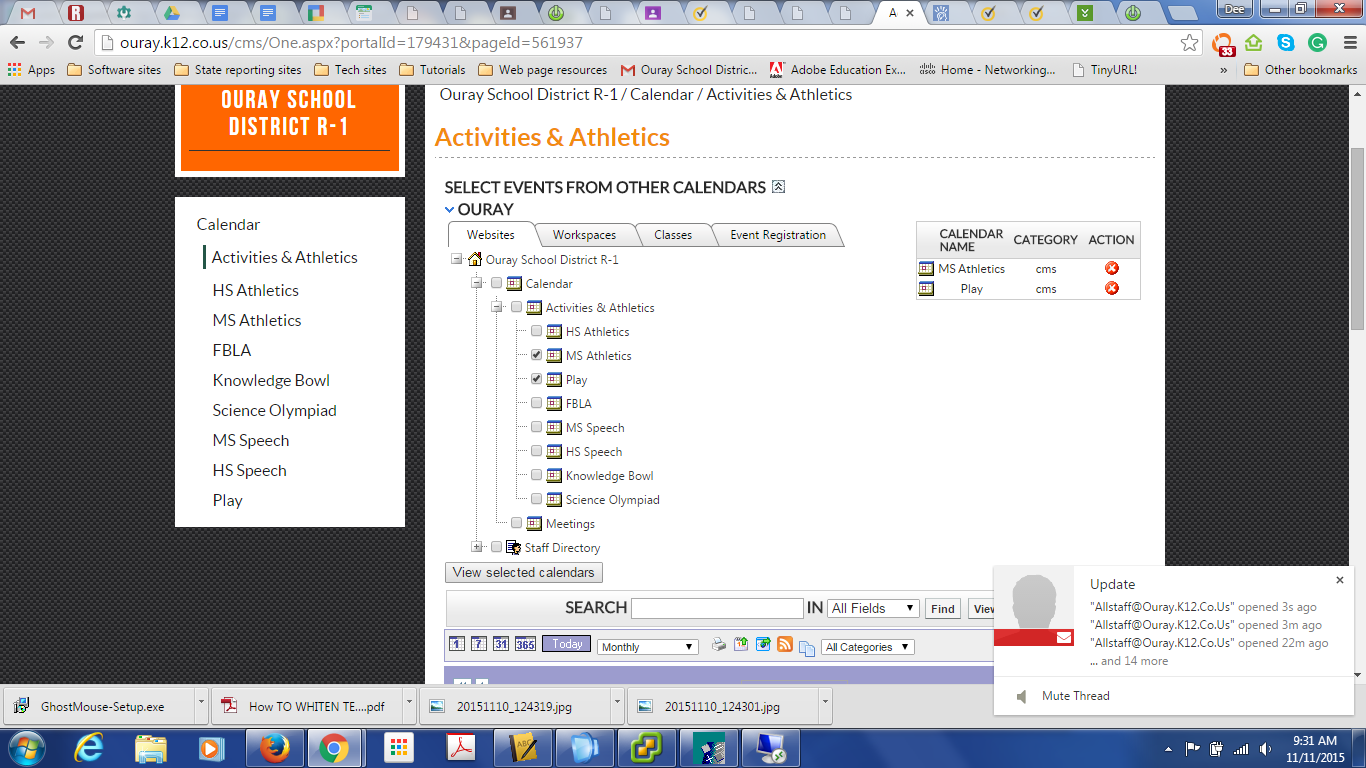
Task: Open Apps shortcut in bookmarks bar
Action: [x=31, y=70]
